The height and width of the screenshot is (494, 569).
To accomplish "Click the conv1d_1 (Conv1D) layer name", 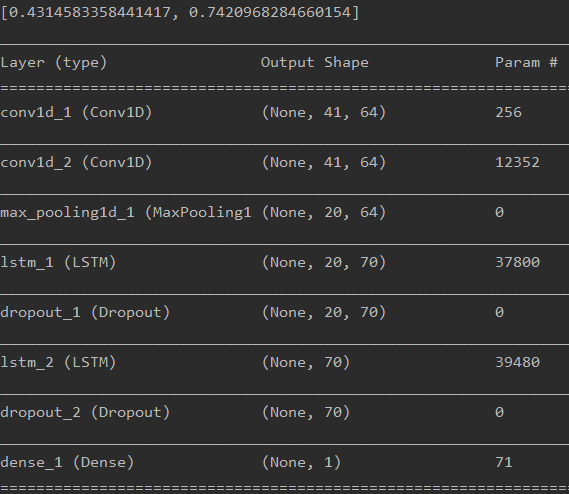I will (76, 113).
